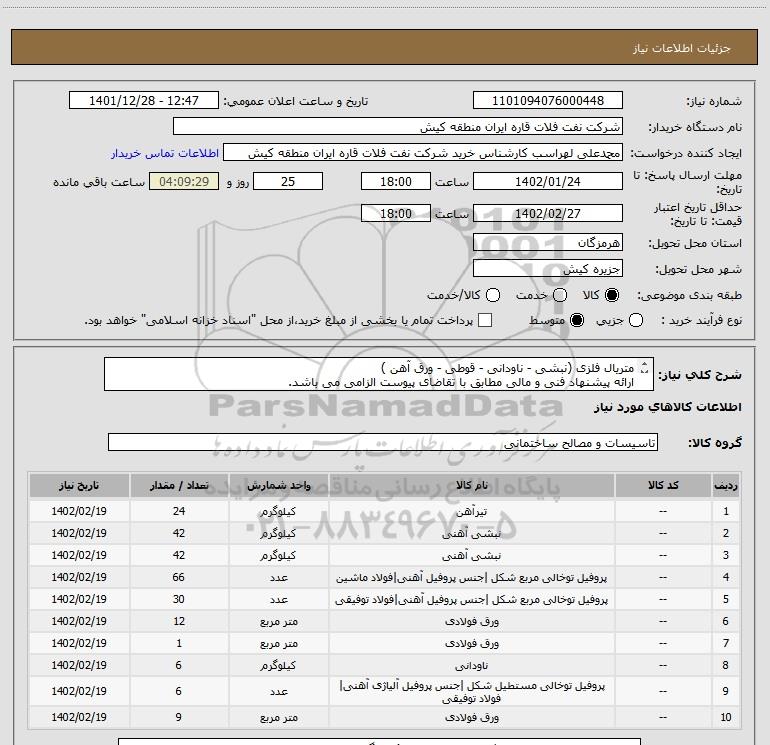Toggle the Islamic treasury payment checkbox

(485, 320)
